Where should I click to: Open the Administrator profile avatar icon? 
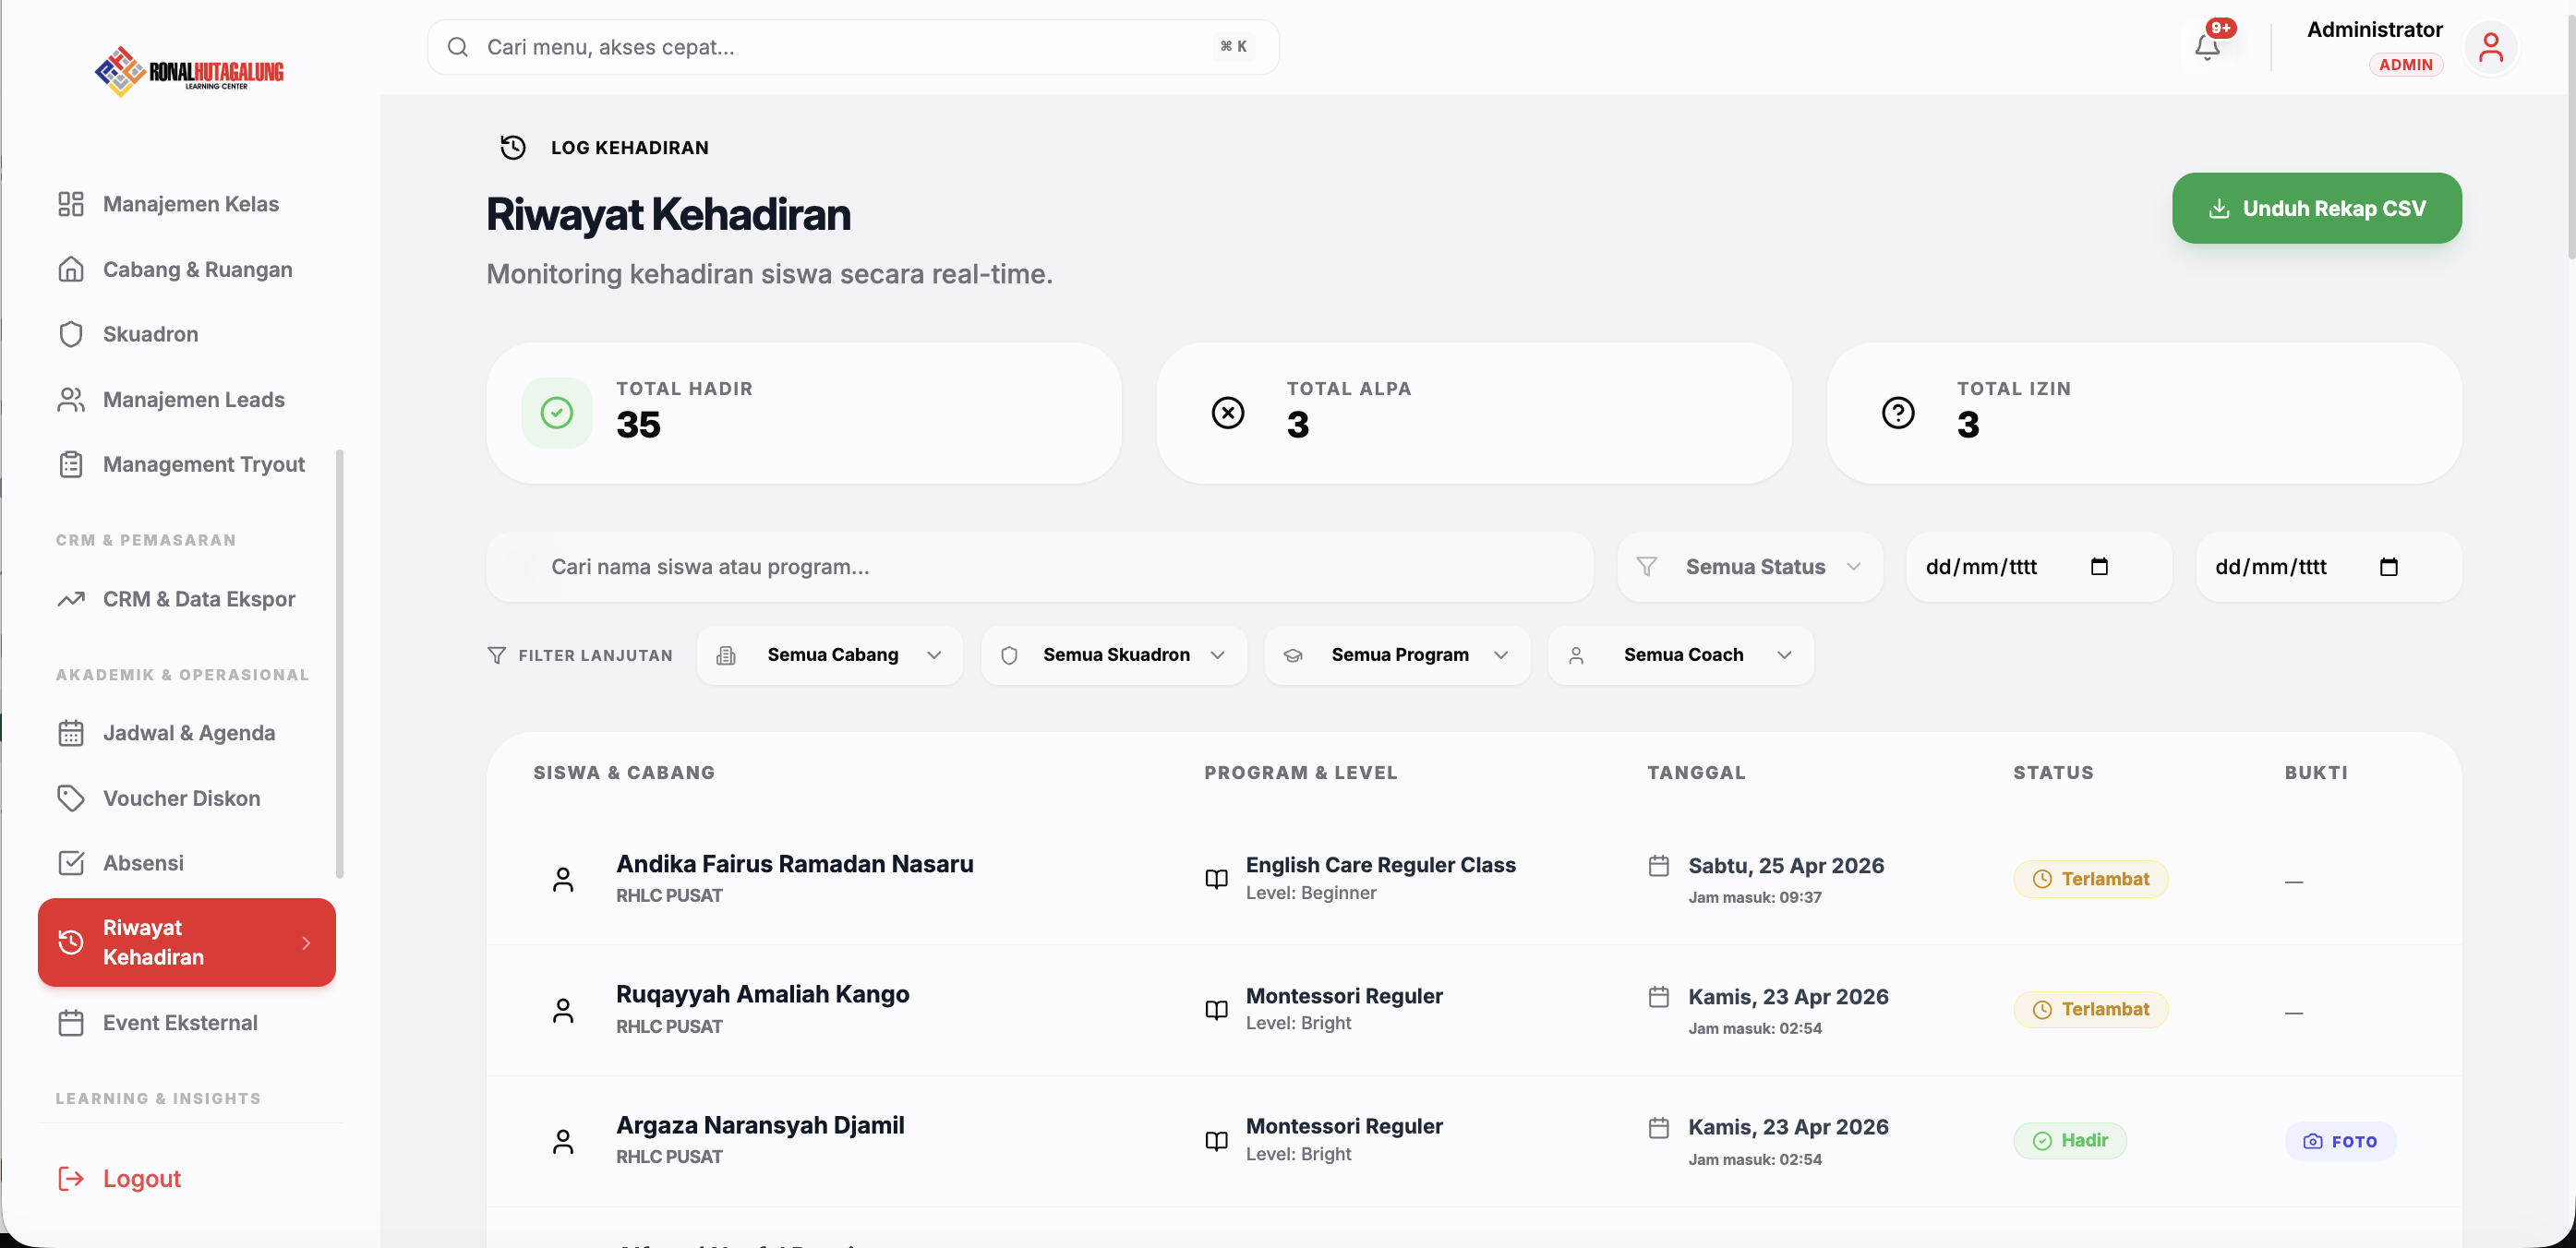[2490, 47]
